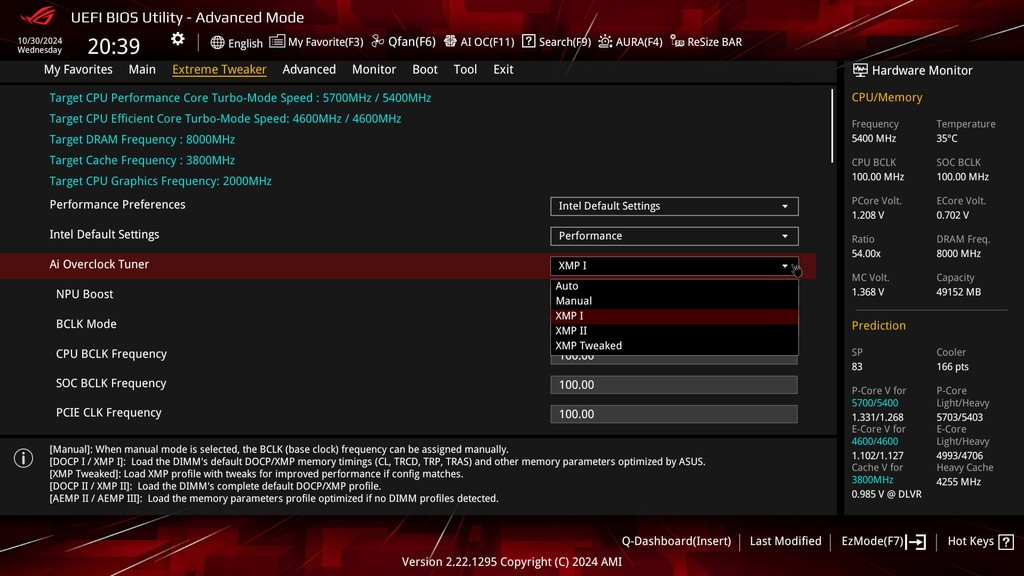Open My Favorite(F3) list icon
The height and width of the screenshot is (576, 1024).
pos(277,42)
